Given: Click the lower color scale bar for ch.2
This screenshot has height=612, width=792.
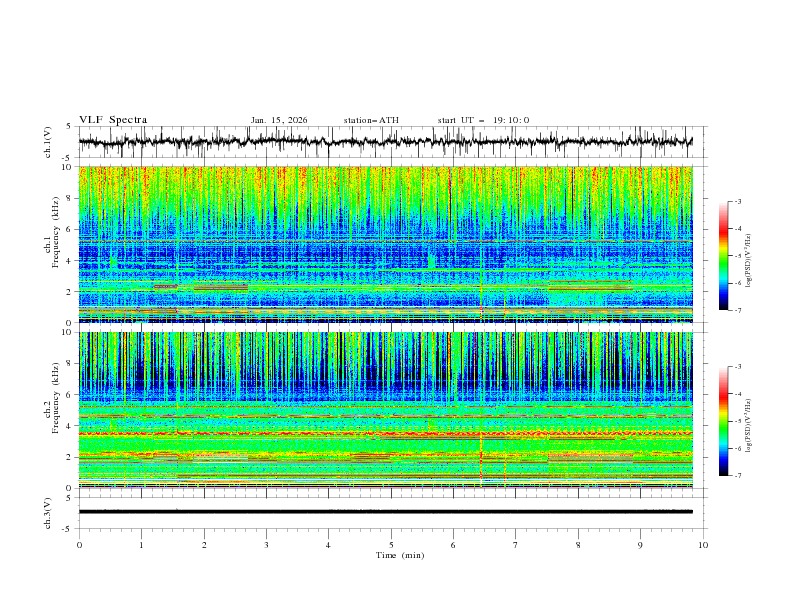Looking at the screenshot, I should [x=723, y=421].
